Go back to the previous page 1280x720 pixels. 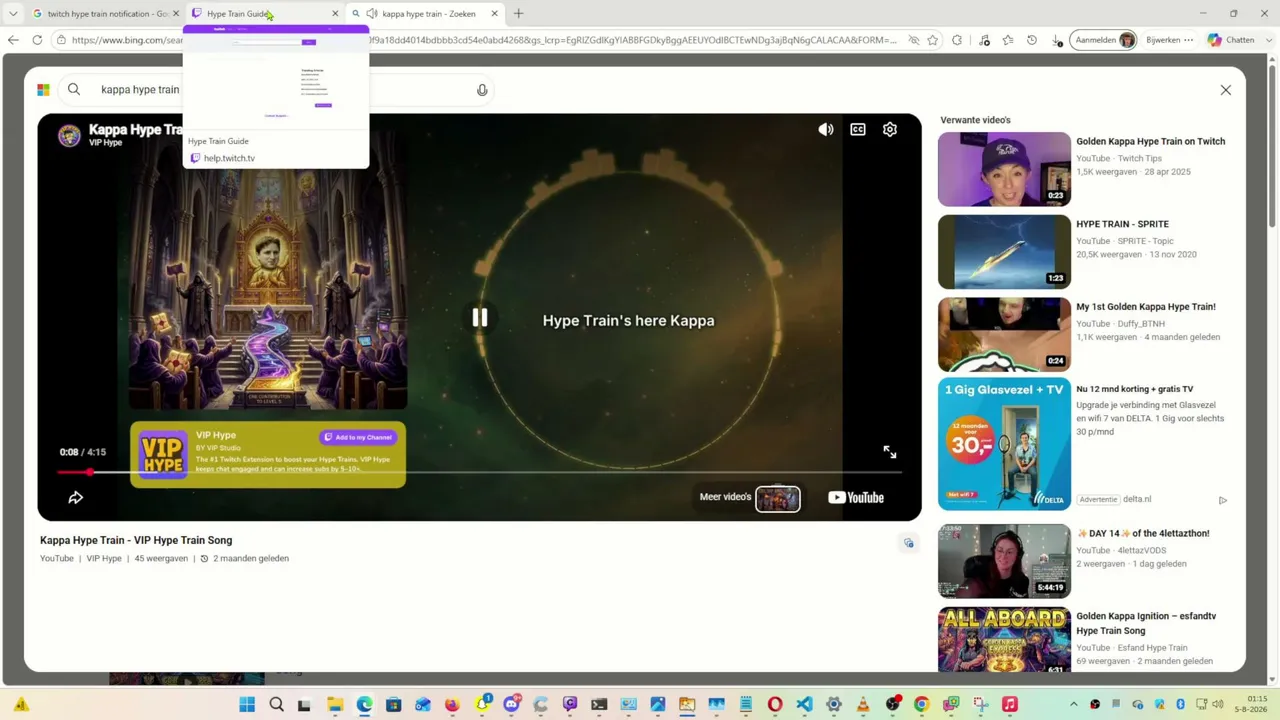(x=13, y=40)
